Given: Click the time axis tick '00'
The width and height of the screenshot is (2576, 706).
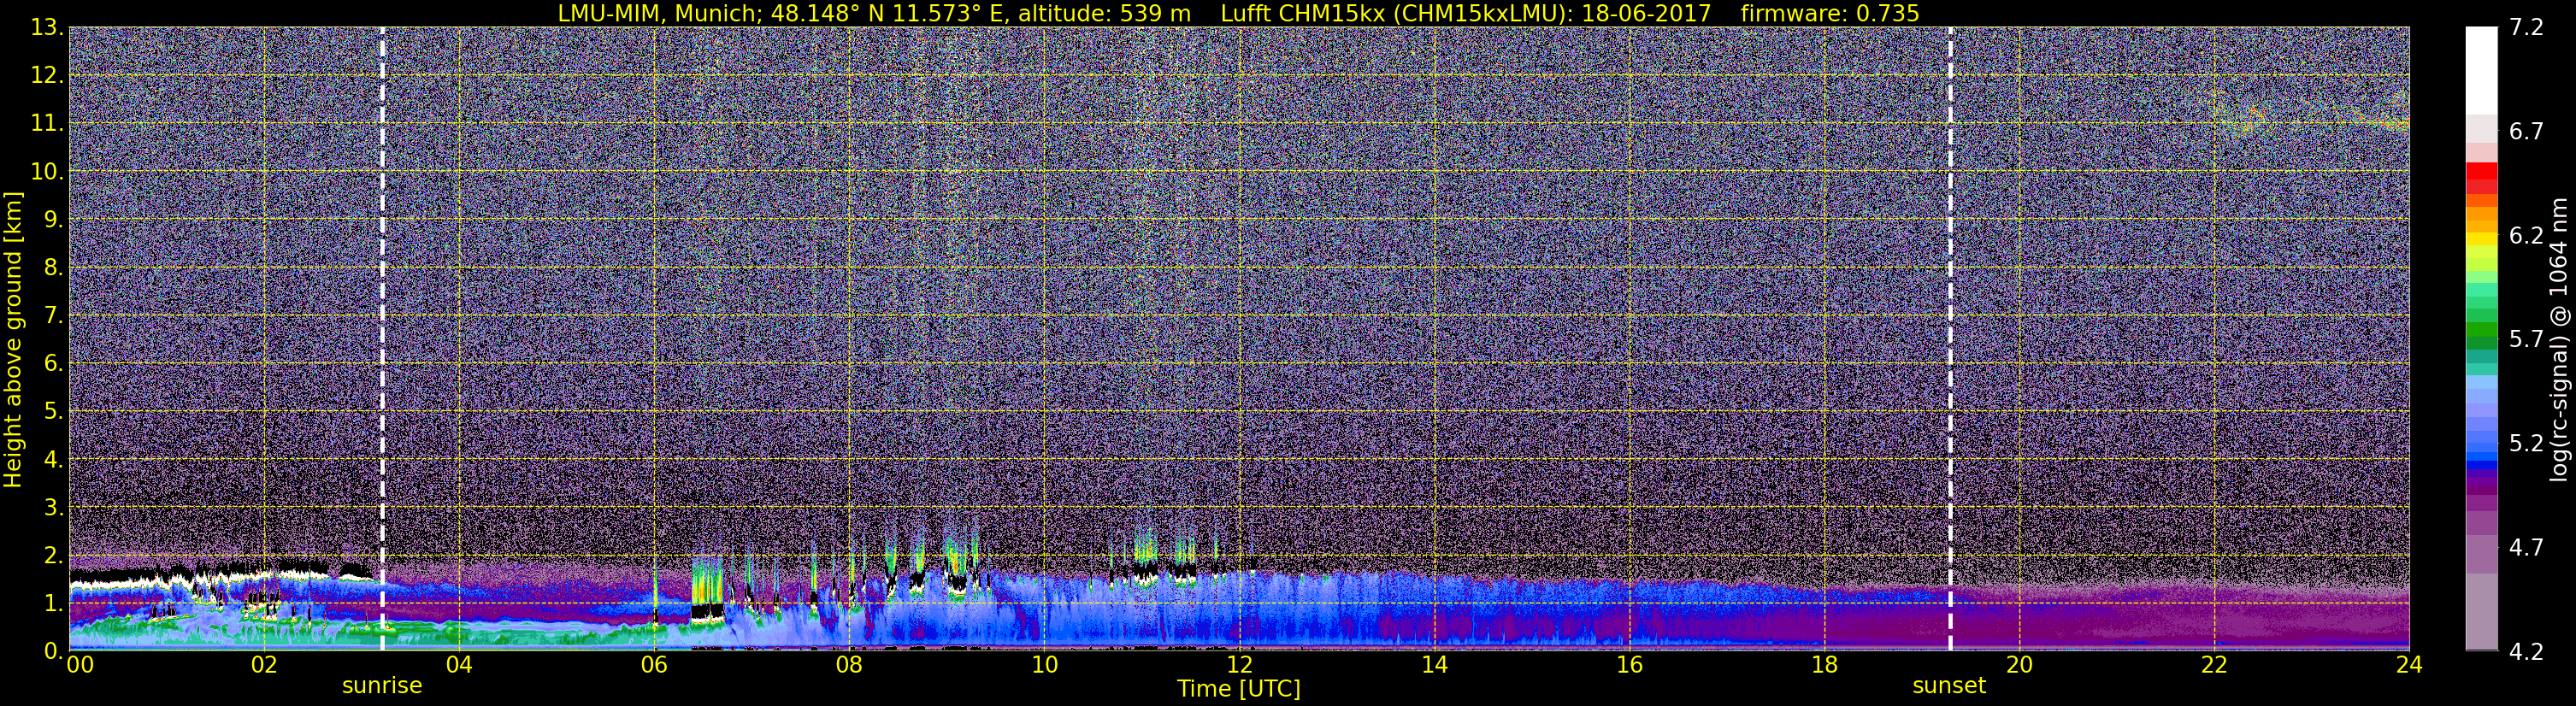Looking at the screenshot, I should click(x=80, y=665).
